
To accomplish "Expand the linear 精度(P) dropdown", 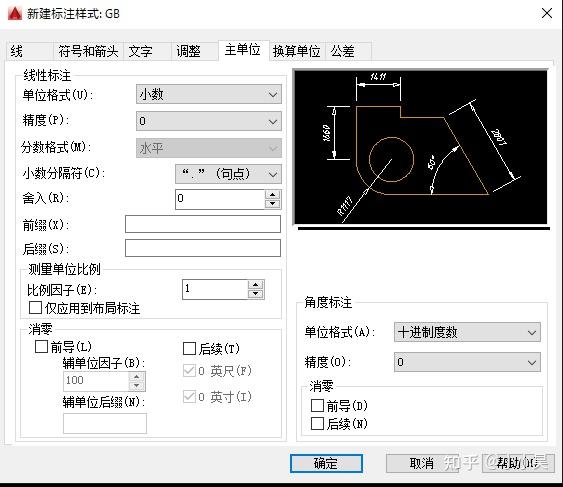I will 209,121.
